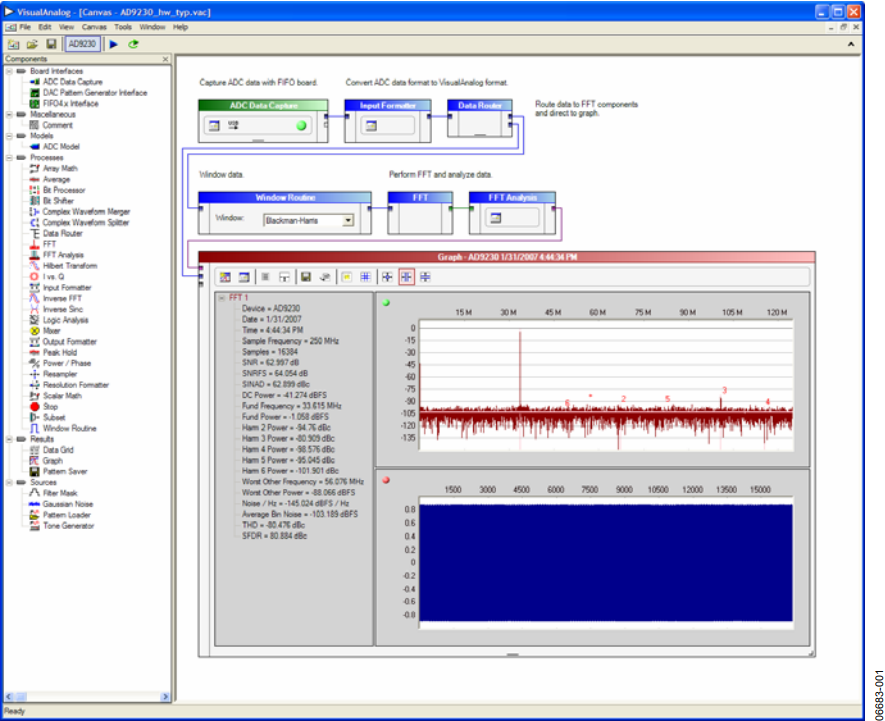Toggle the highlighted horizontal zoom icon

click(x=406, y=277)
